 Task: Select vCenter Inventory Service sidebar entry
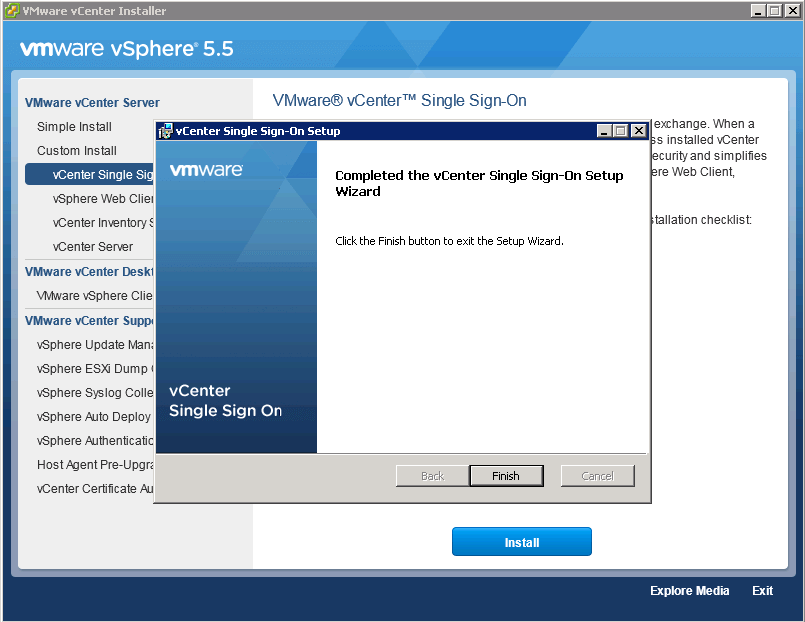[x=103, y=223]
